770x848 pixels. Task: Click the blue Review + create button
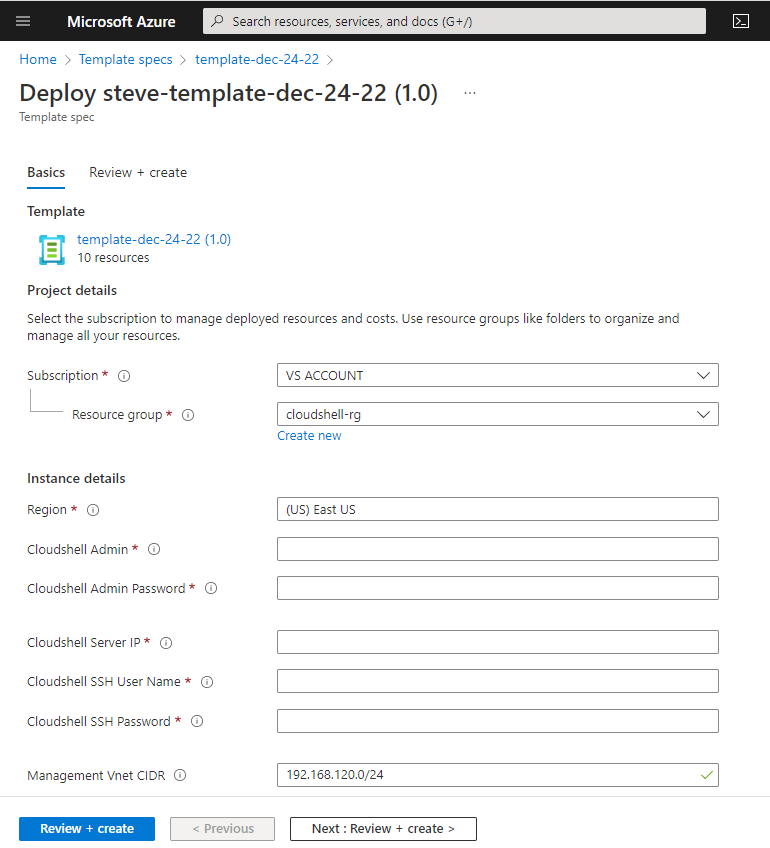(x=87, y=829)
